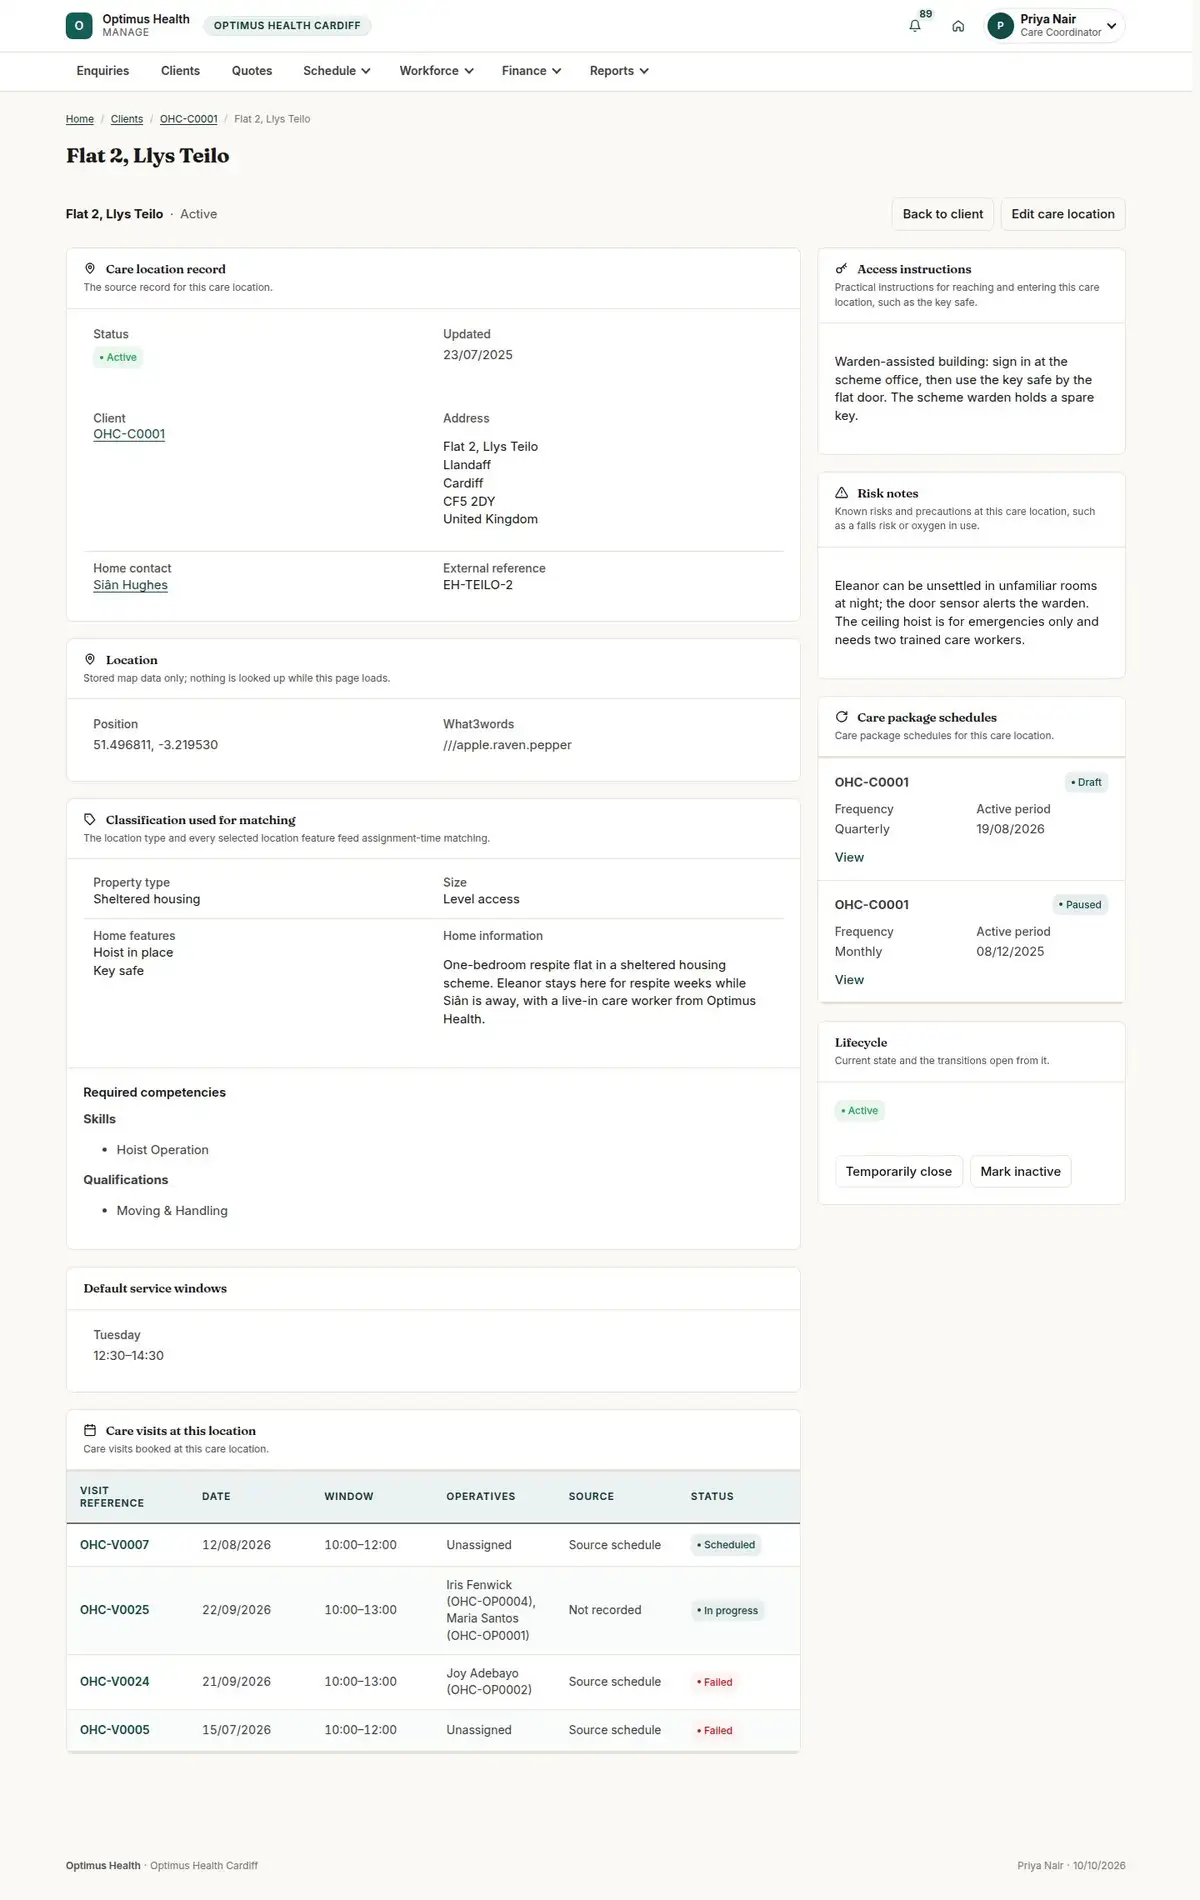Click Priya Nair's avatar icon
This screenshot has width=1200, height=1900.
pos(1000,26)
